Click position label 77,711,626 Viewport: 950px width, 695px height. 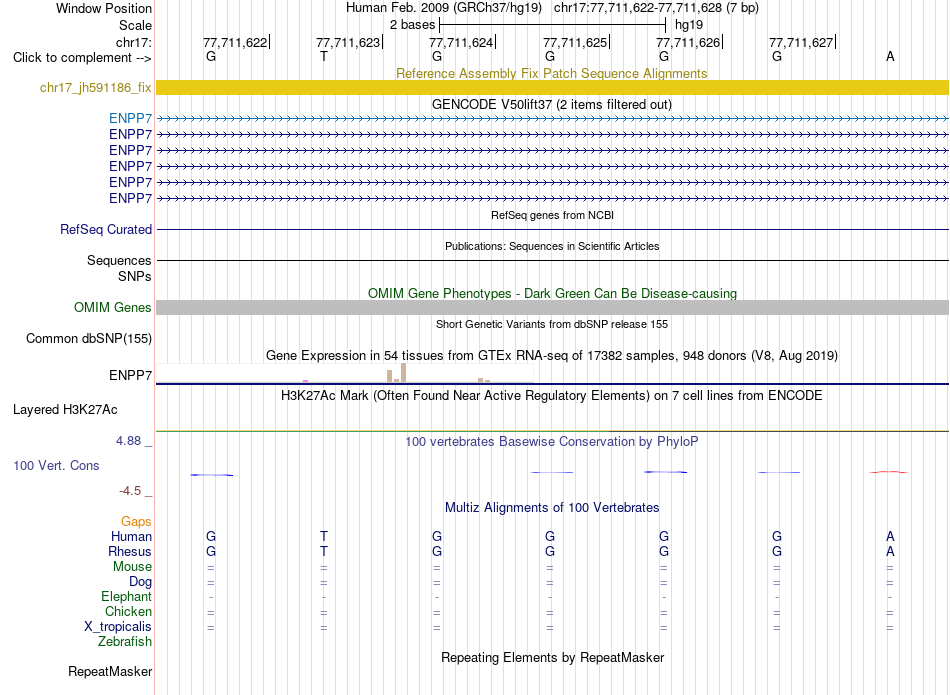[x=688, y=42]
